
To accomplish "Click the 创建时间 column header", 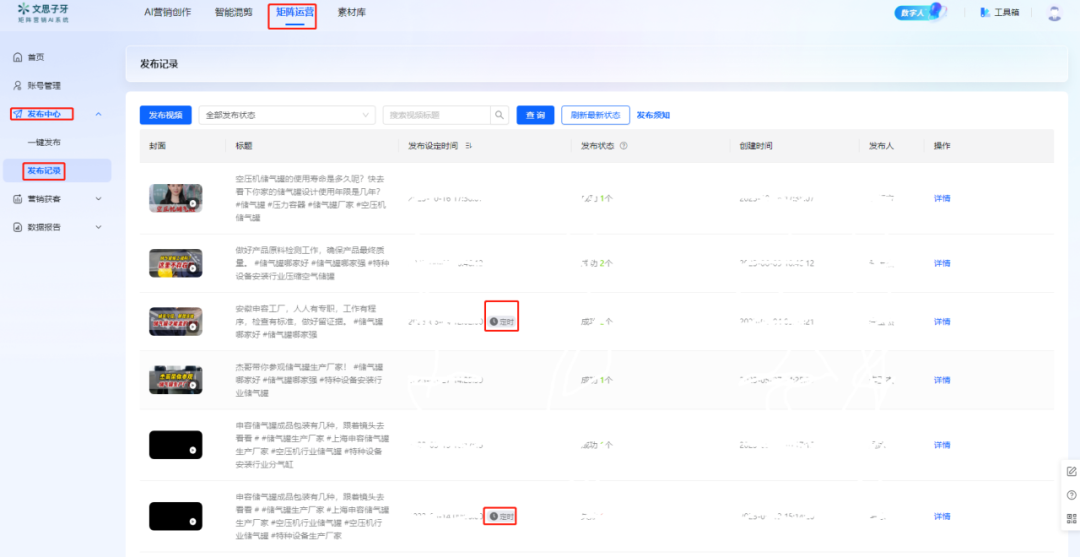I will pos(756,146).
